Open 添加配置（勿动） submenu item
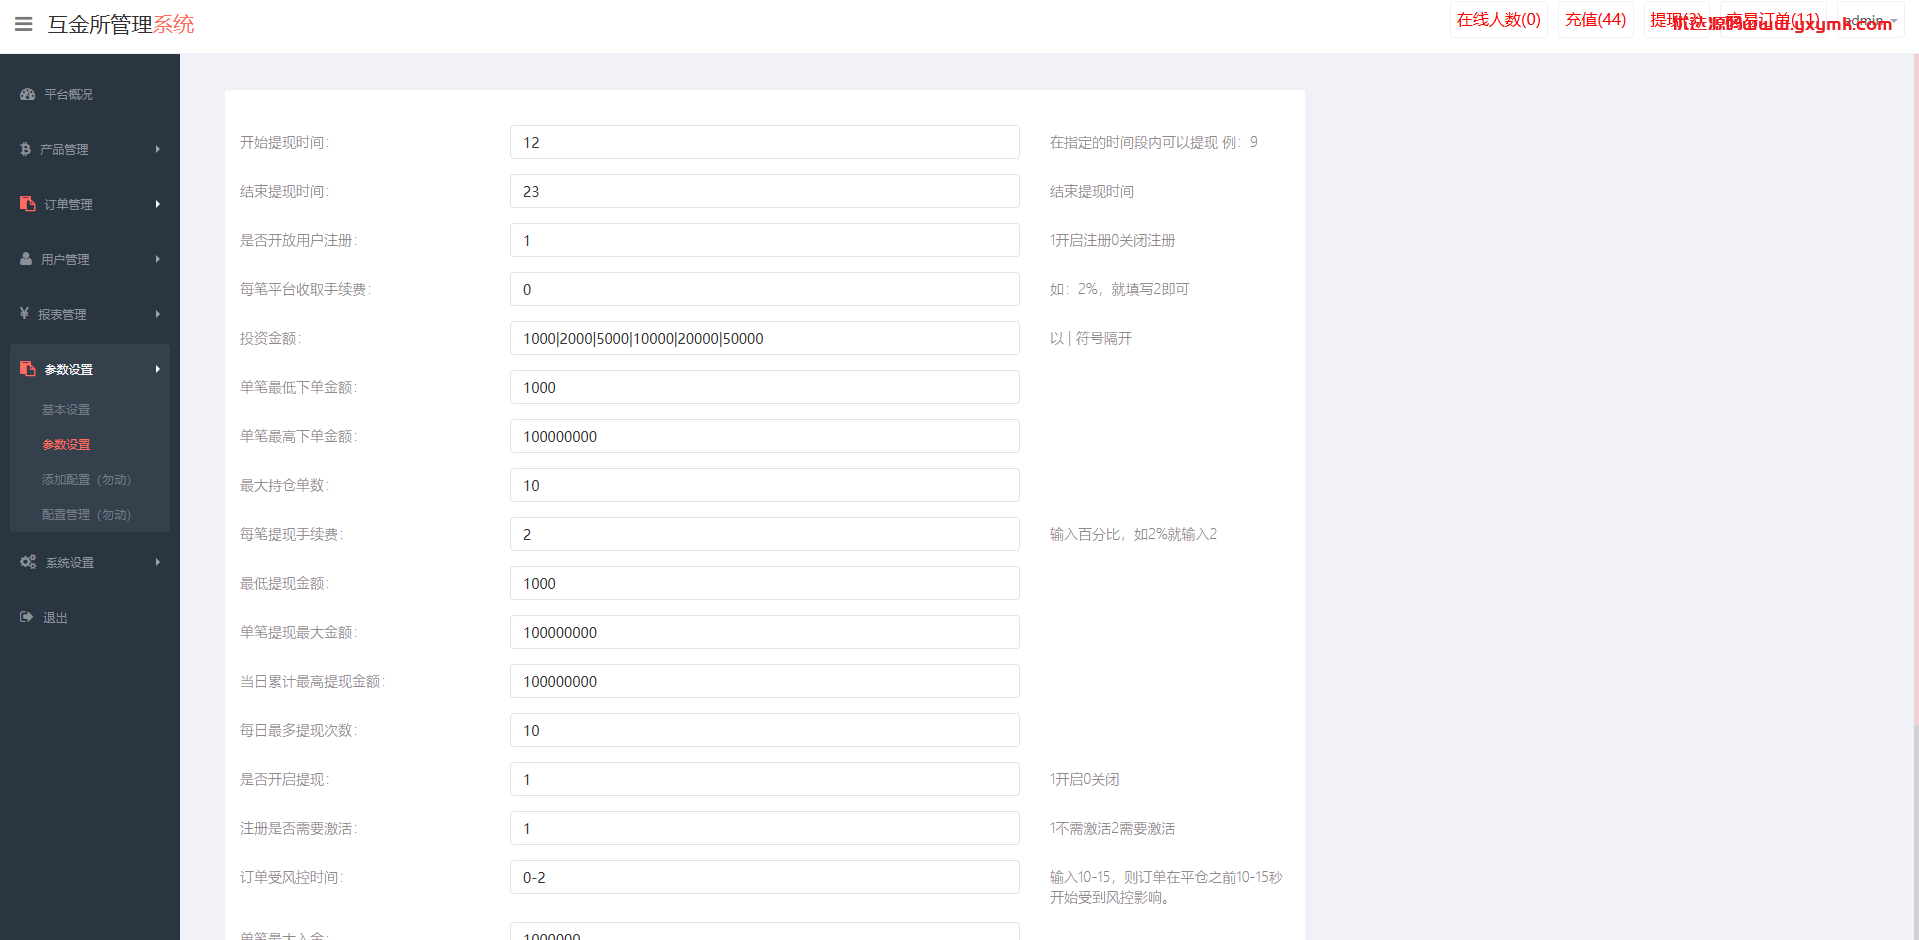Viewport: 1919px width, 940px height. coord(86,480)
